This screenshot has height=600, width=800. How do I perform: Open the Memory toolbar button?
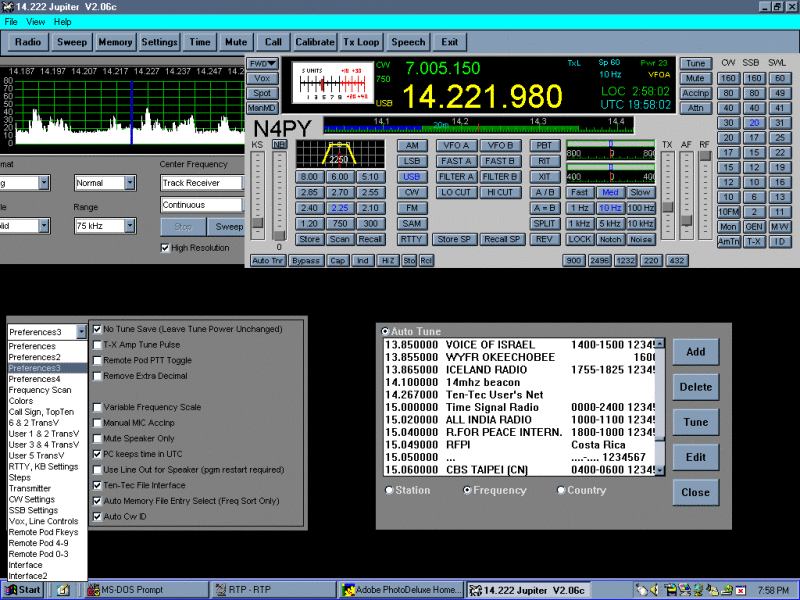(115, 42)
